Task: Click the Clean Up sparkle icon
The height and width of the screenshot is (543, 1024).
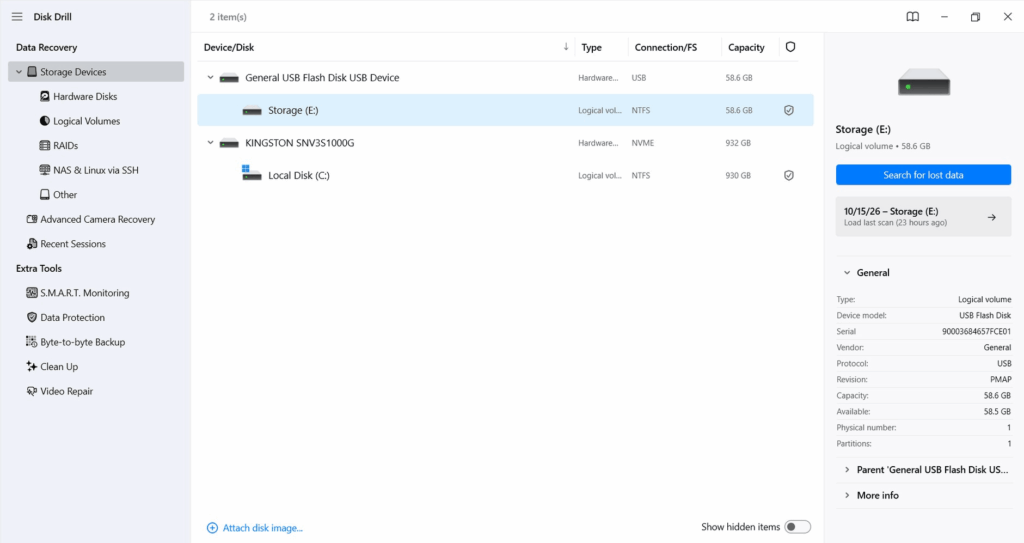Action: click(x=31, y=367)
